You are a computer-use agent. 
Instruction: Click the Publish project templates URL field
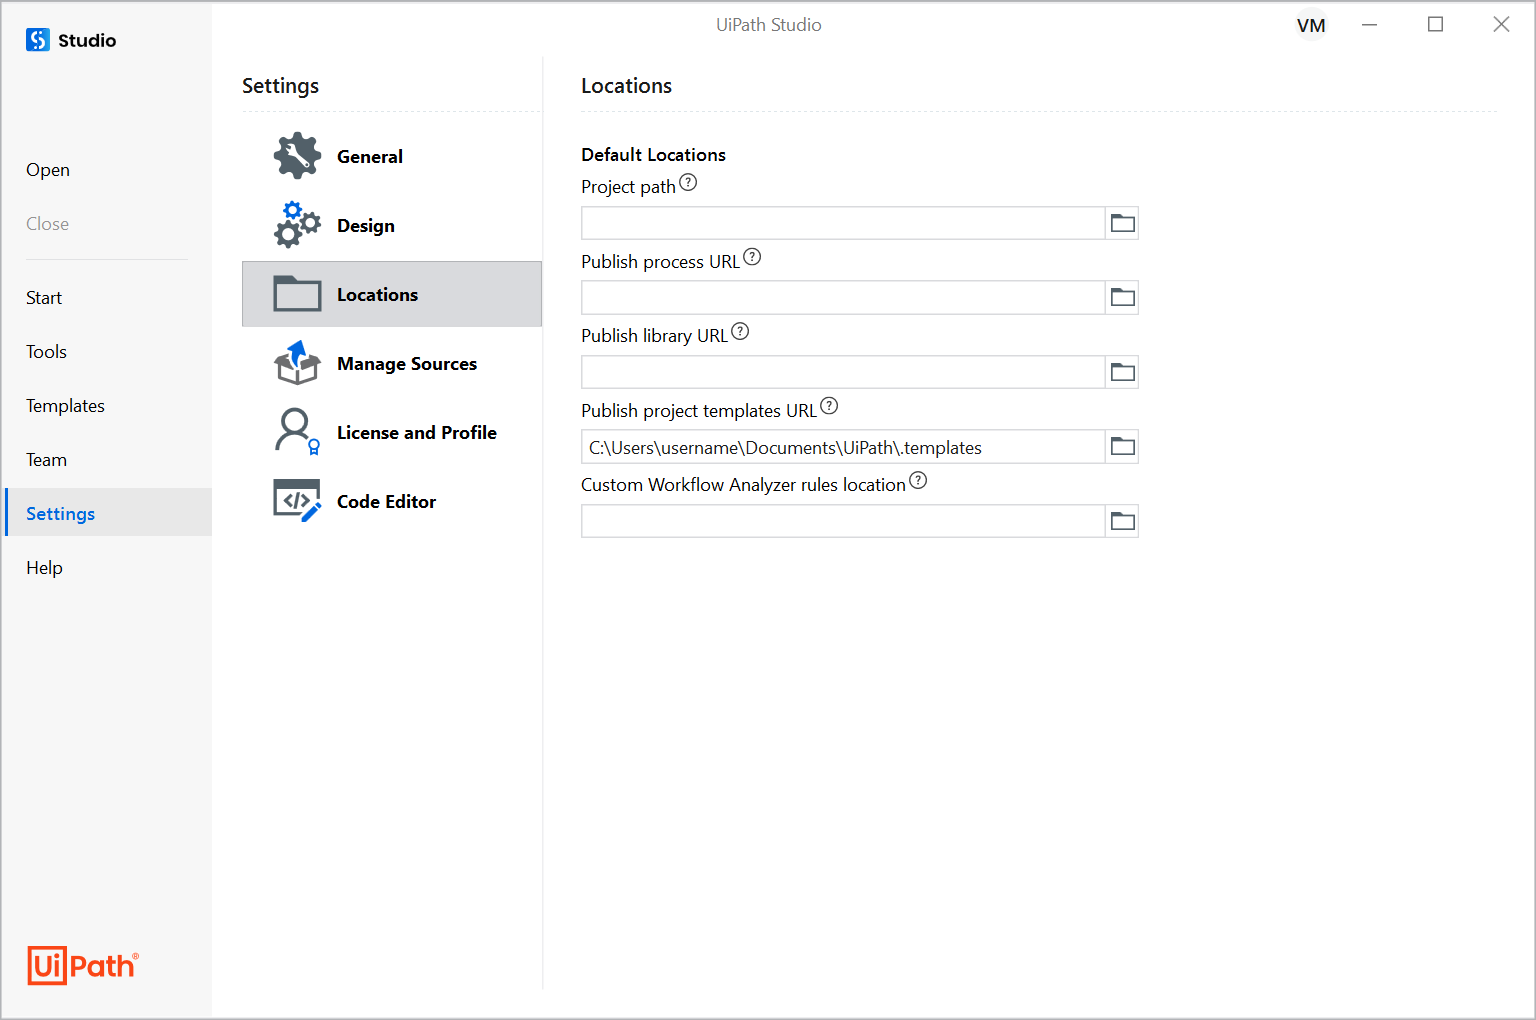(x=842, y=447)
